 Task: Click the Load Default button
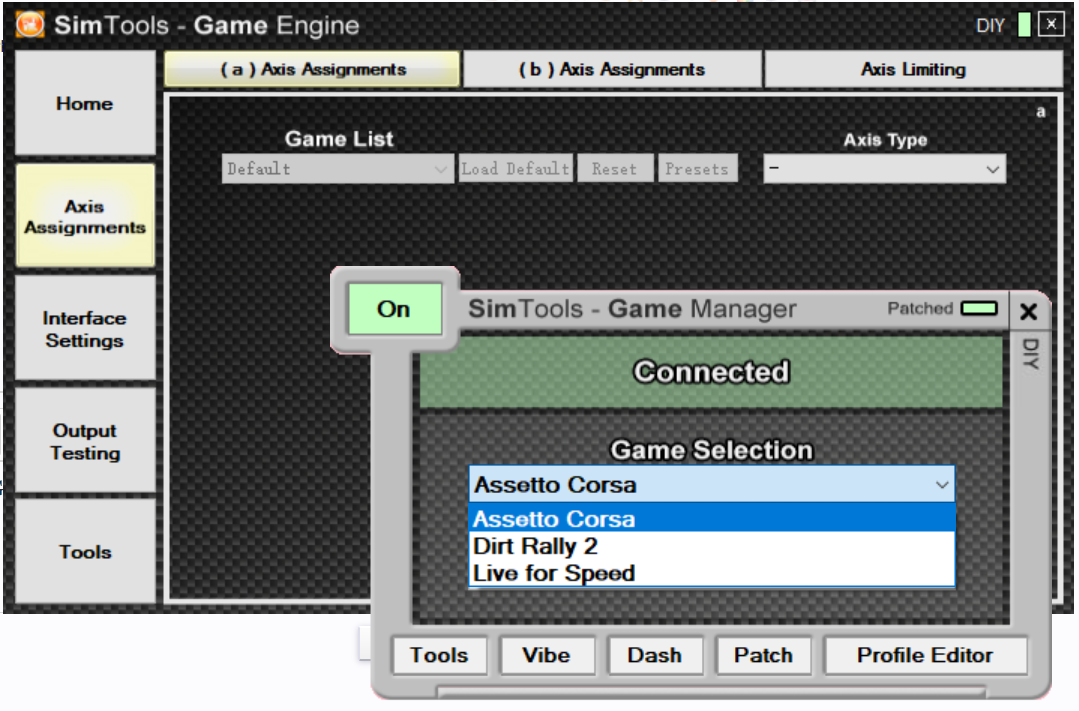click(x=515, y=169)
